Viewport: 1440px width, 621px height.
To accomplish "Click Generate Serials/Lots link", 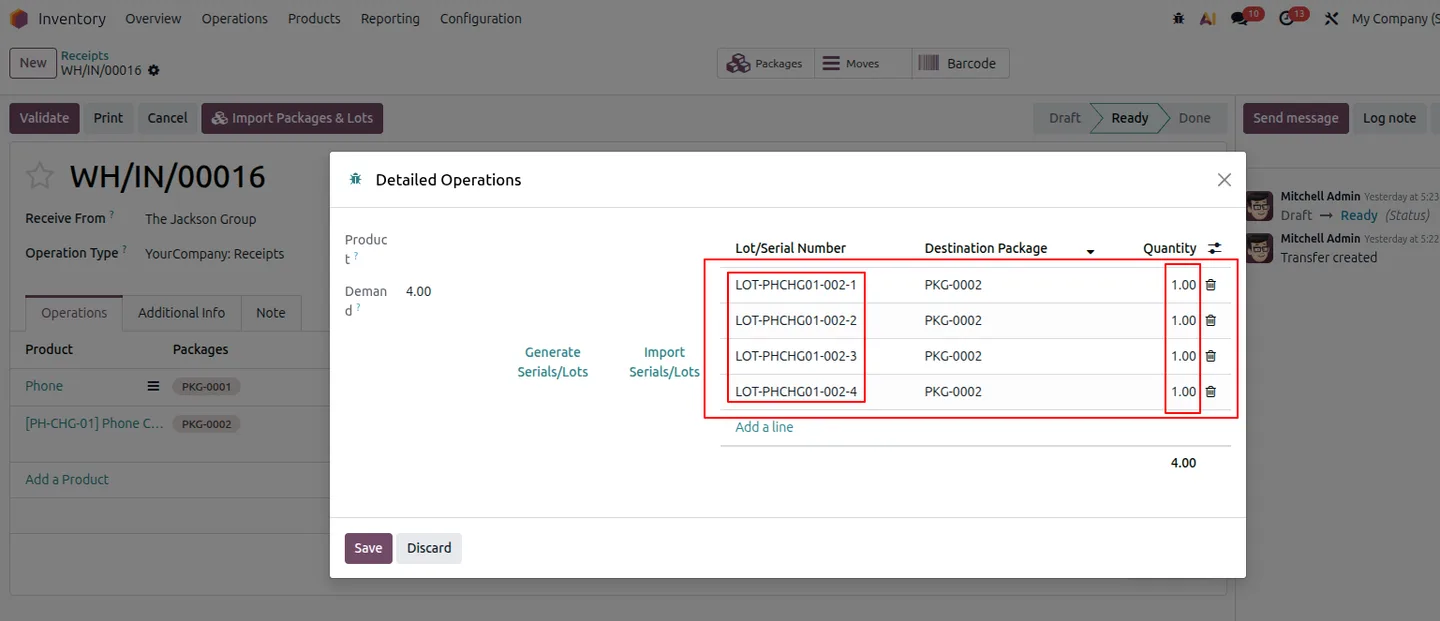I will point(553,362).
